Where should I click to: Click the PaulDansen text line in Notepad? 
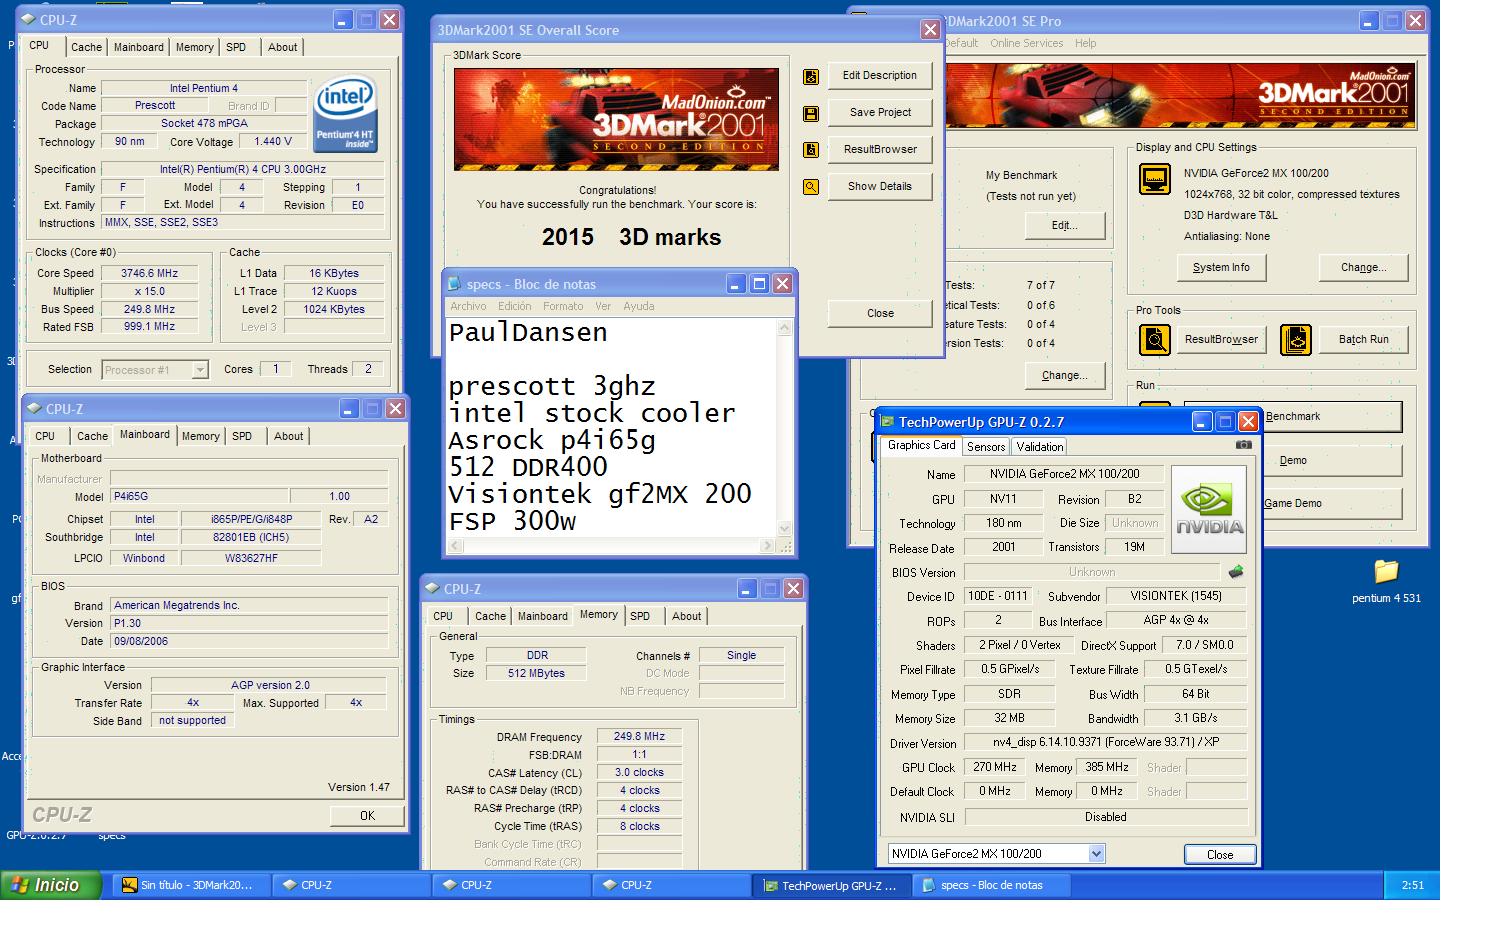(x=528, y=333)
